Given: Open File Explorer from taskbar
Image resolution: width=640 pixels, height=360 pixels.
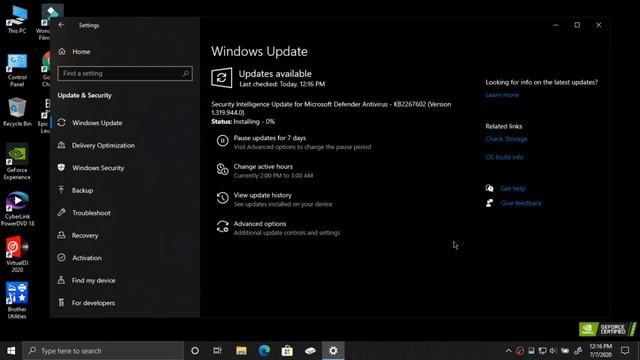Looking at the screenshot, I should [x=241, y=351].
